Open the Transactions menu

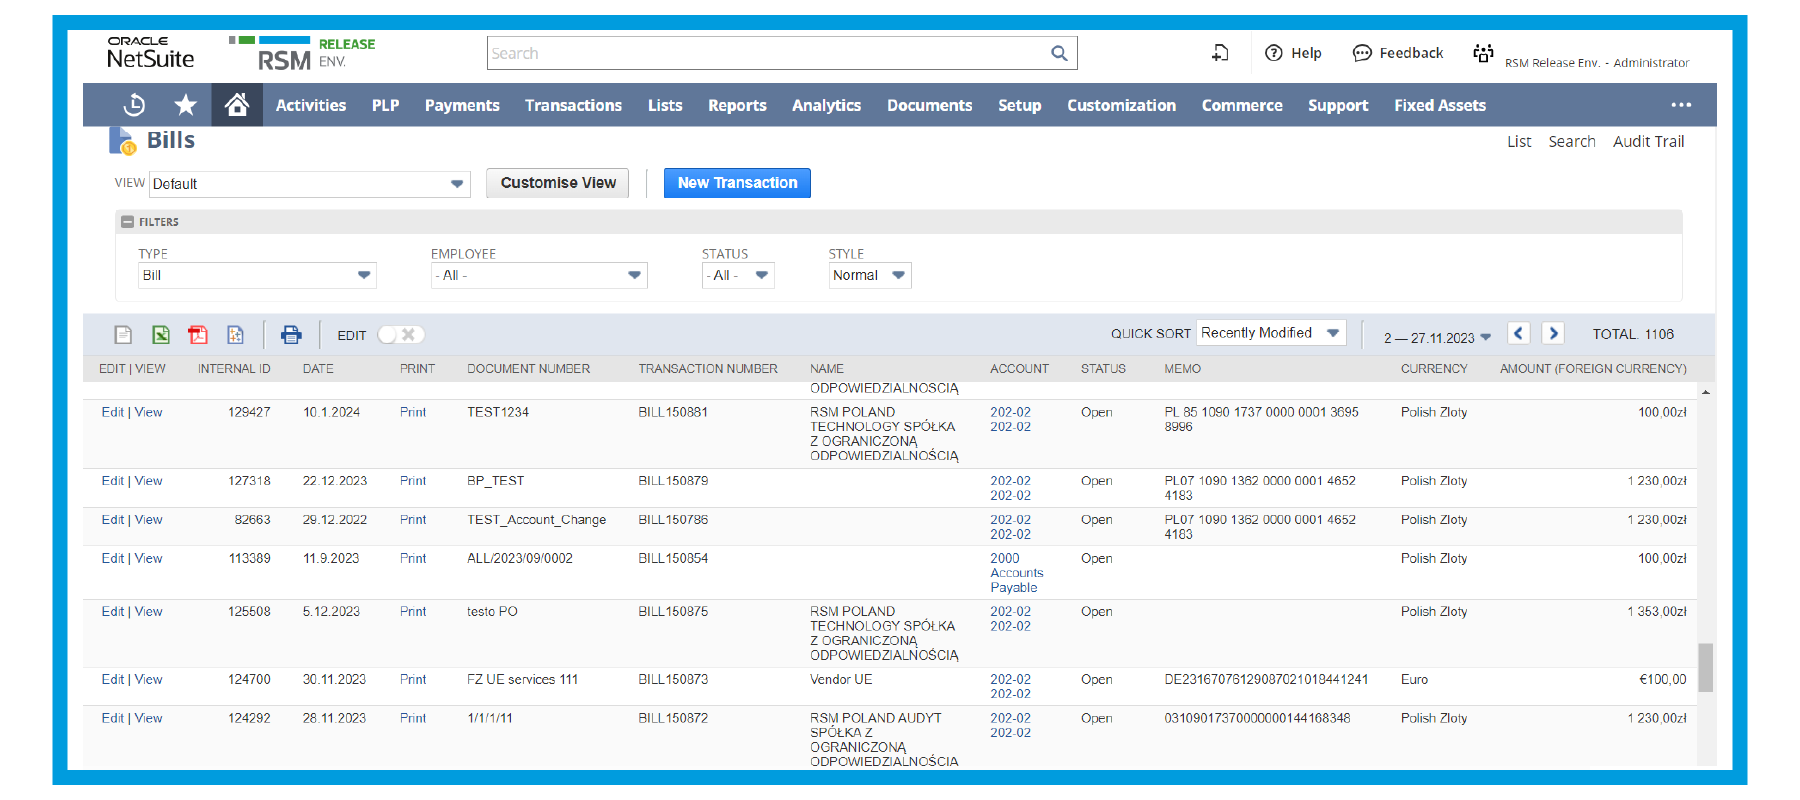point(573,105)
